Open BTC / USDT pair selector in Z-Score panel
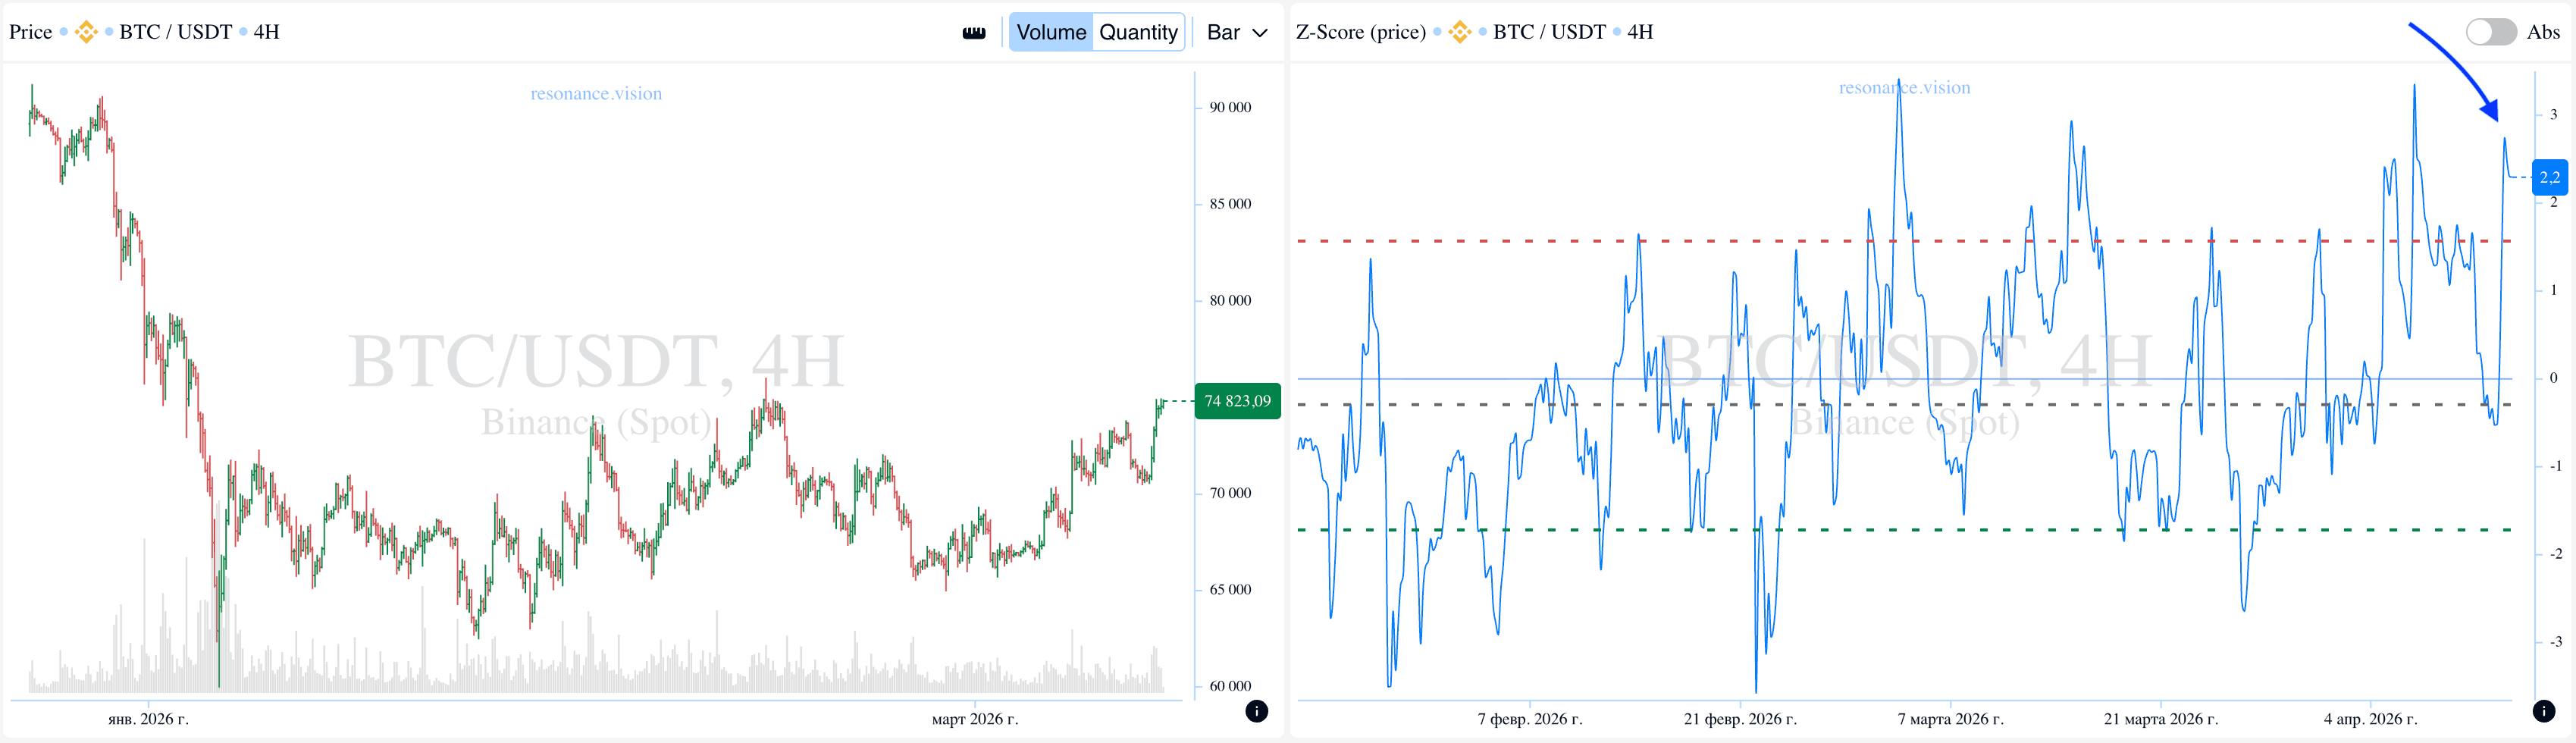The width and height of the screenshot is (2576, 743). [x=1549, y=32]
